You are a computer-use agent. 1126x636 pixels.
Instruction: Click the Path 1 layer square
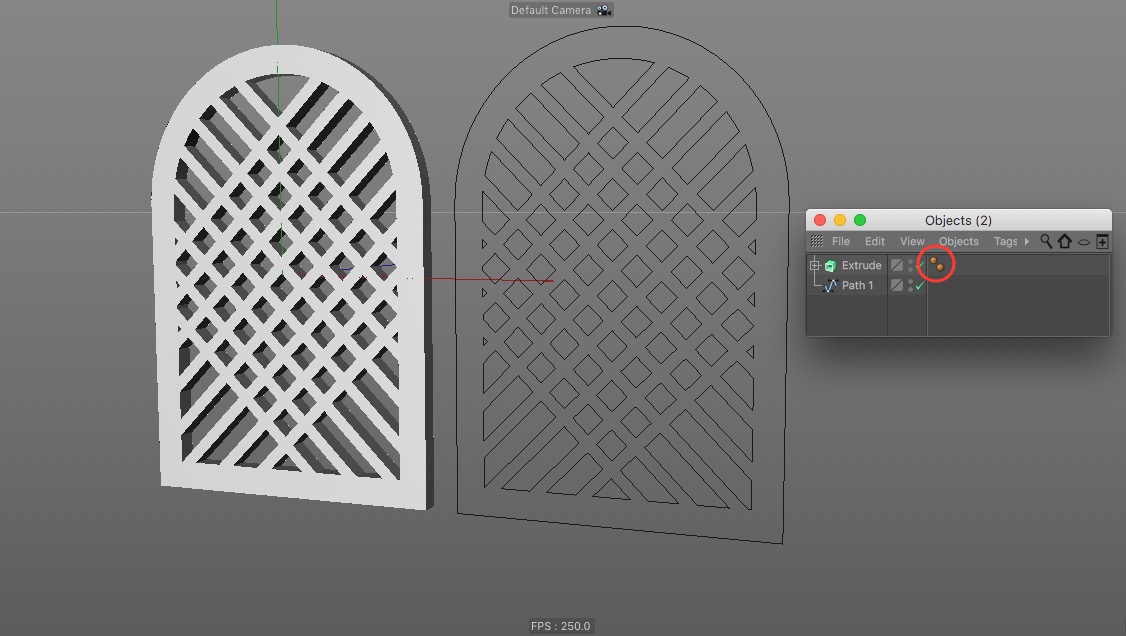[x=897, y=285]
